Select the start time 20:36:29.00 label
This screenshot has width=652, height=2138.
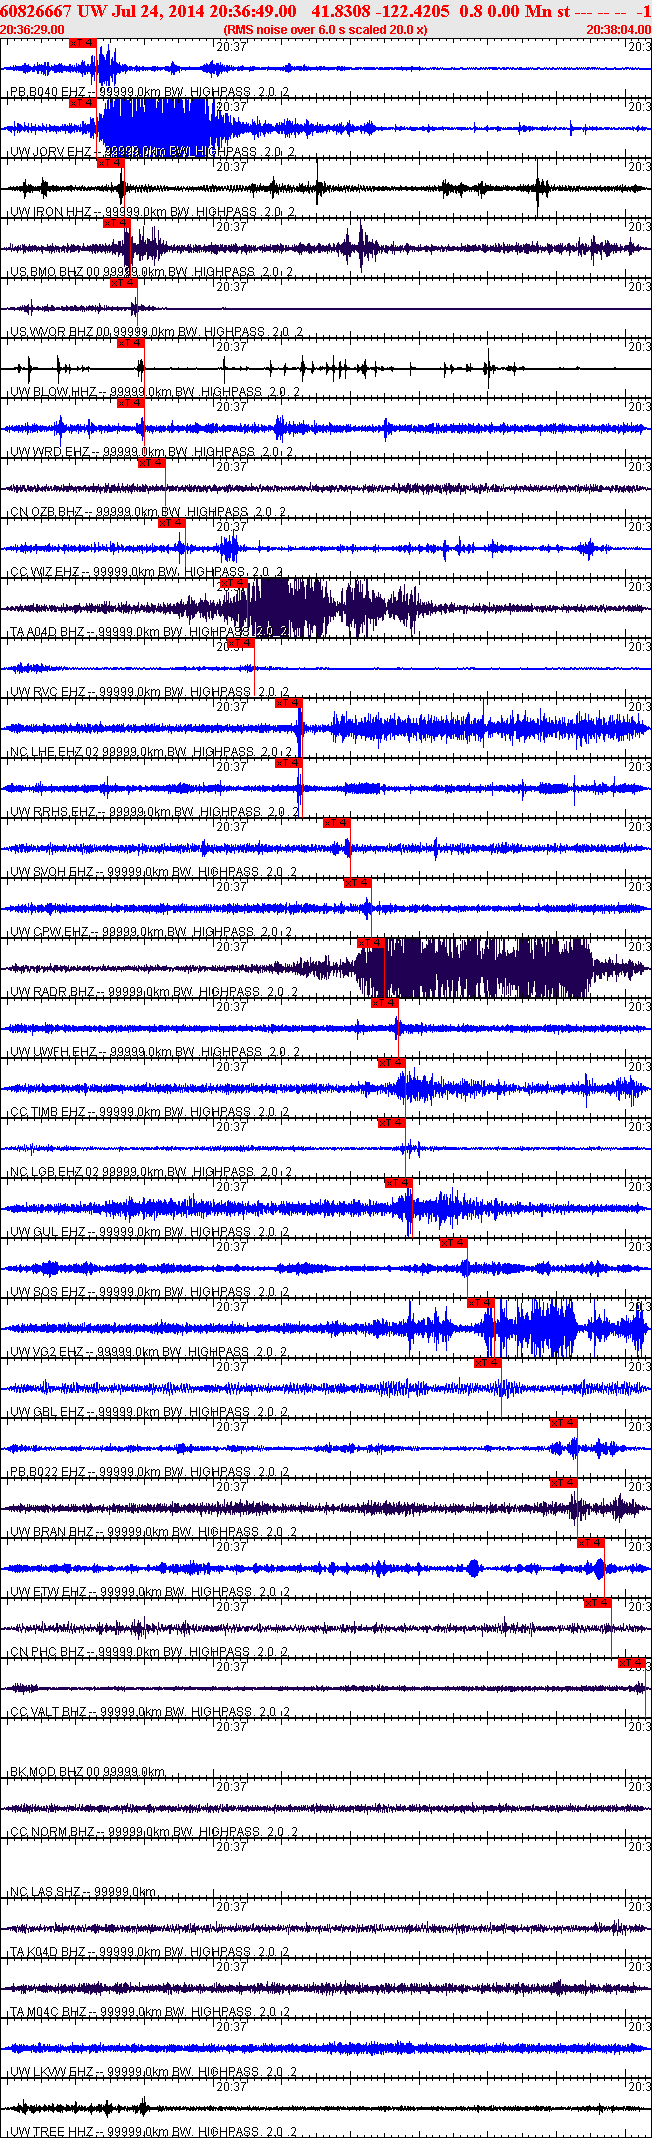coord(32,30)
